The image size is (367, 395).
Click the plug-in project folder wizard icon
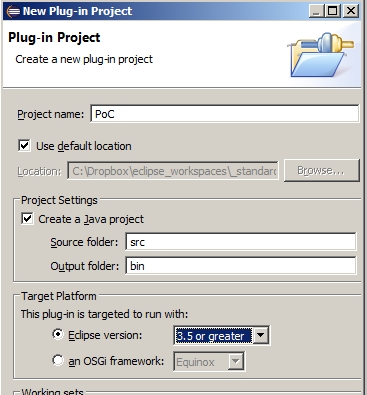click(320, 55)
